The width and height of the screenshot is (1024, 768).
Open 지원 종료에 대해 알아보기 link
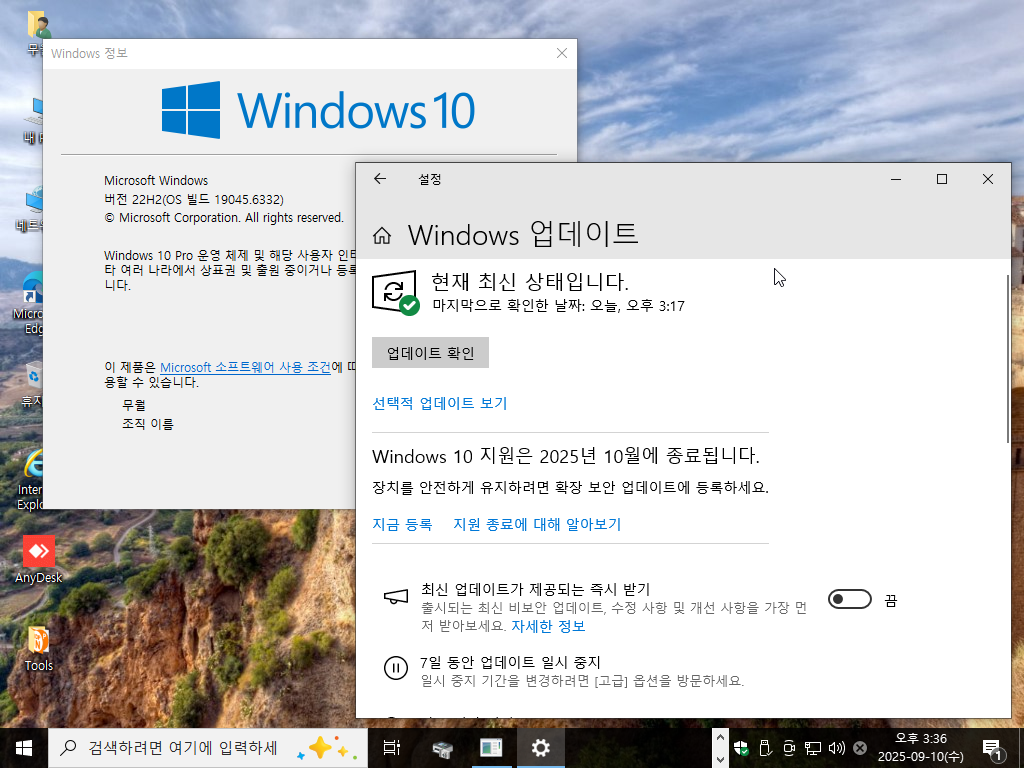(x=537, y=524)
